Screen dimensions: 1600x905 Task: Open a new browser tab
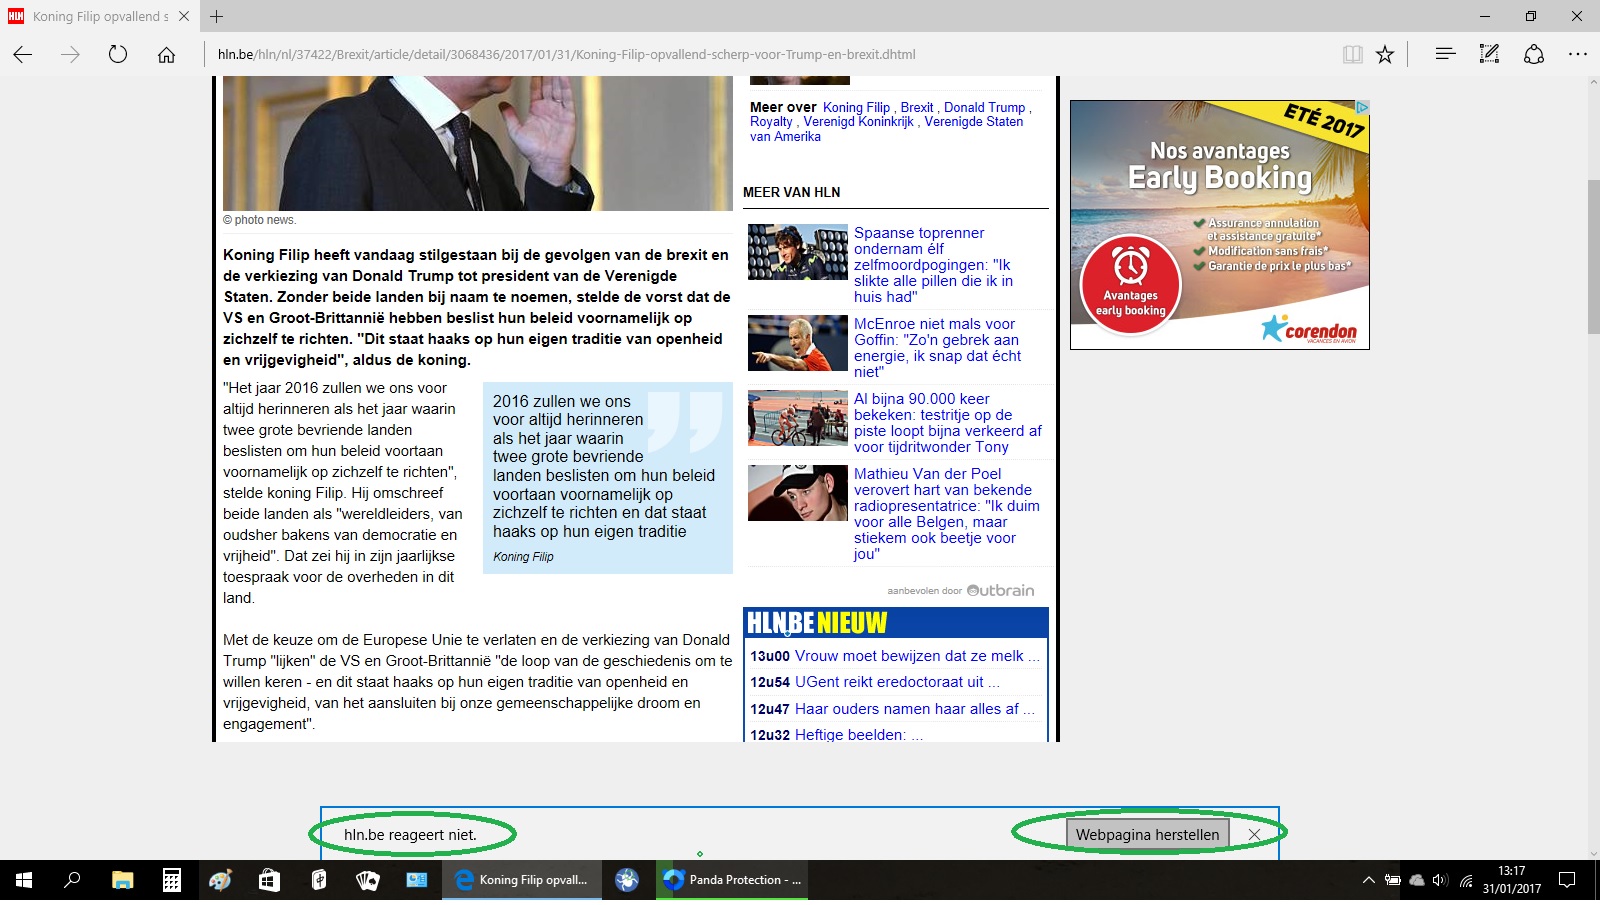pos(216,16)
